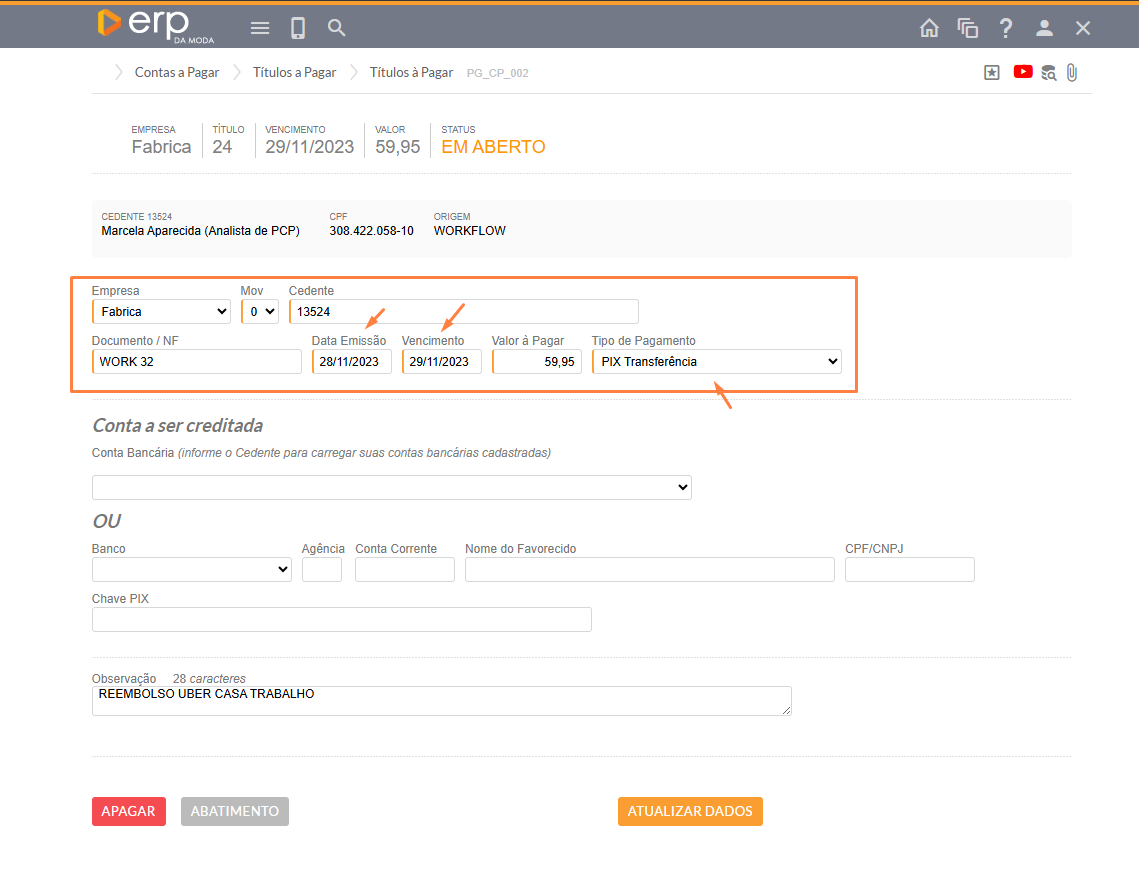Open the Tipo de Pagamento dropdown

tap(716, 362)
